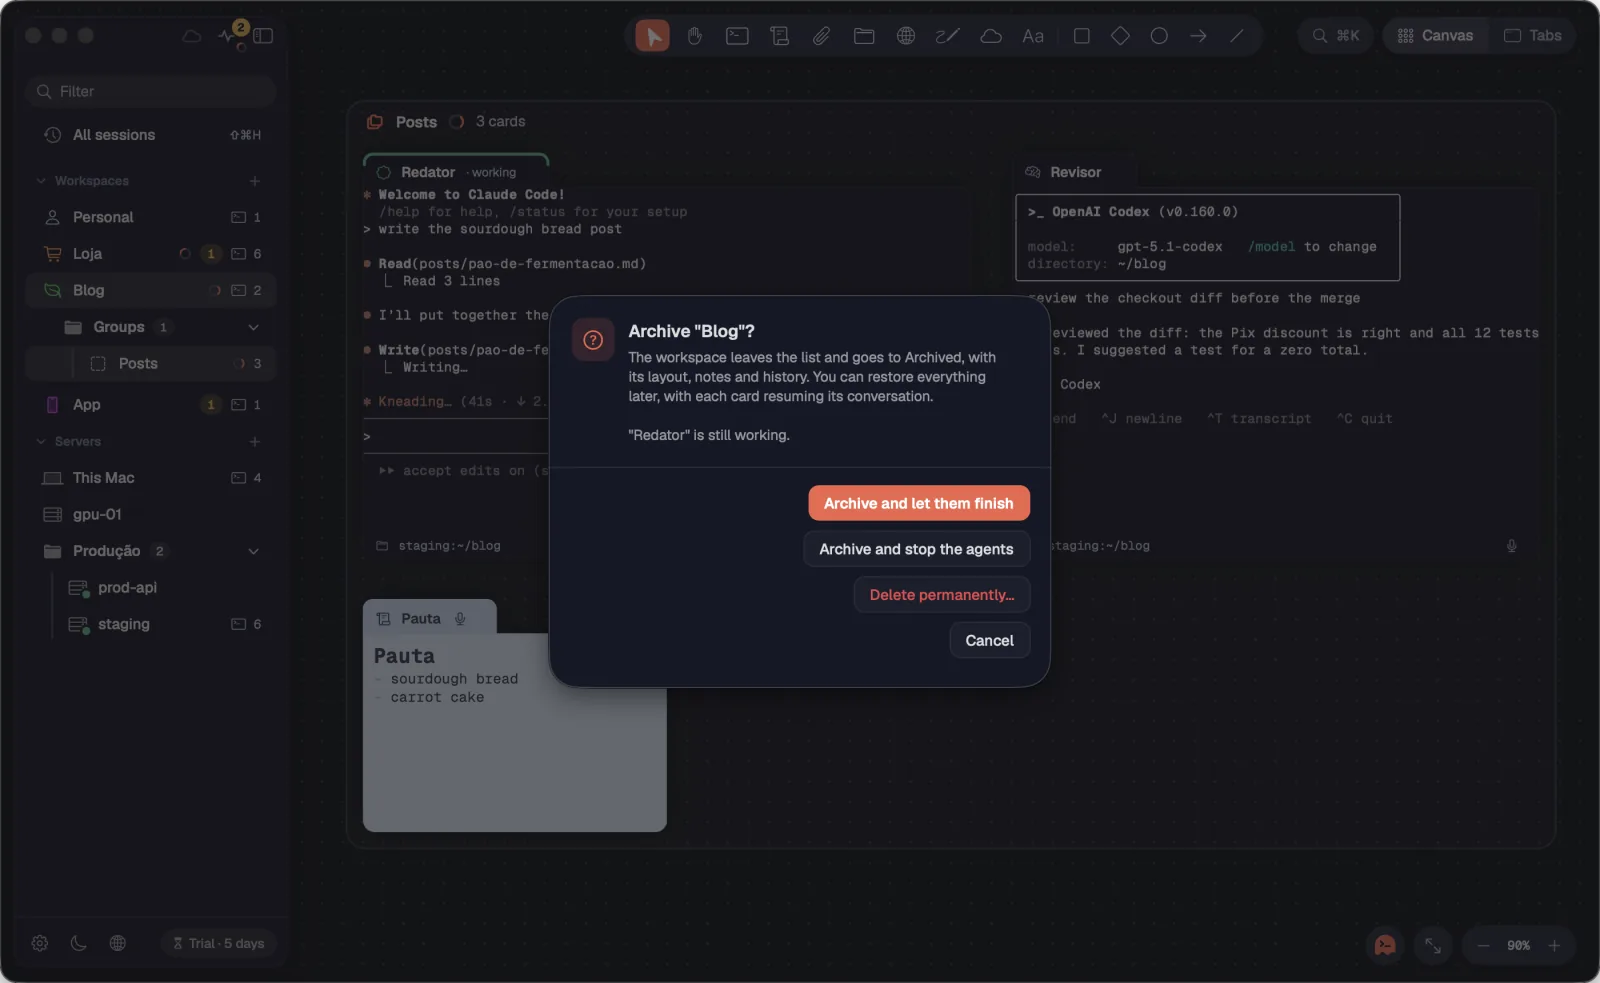The width and height of the screenshot is (1600, 983).
Task: Open the activity indicator with badge 2
Action: (231, 35)
